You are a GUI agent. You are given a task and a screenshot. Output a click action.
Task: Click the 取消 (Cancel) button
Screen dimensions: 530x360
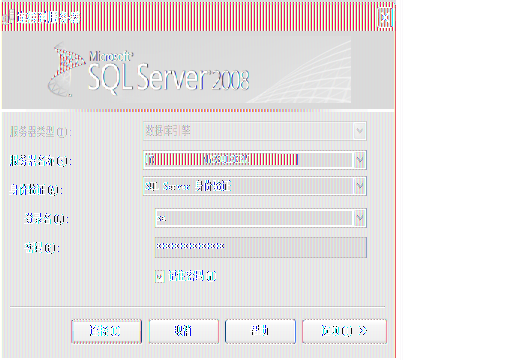coord(183,331)
